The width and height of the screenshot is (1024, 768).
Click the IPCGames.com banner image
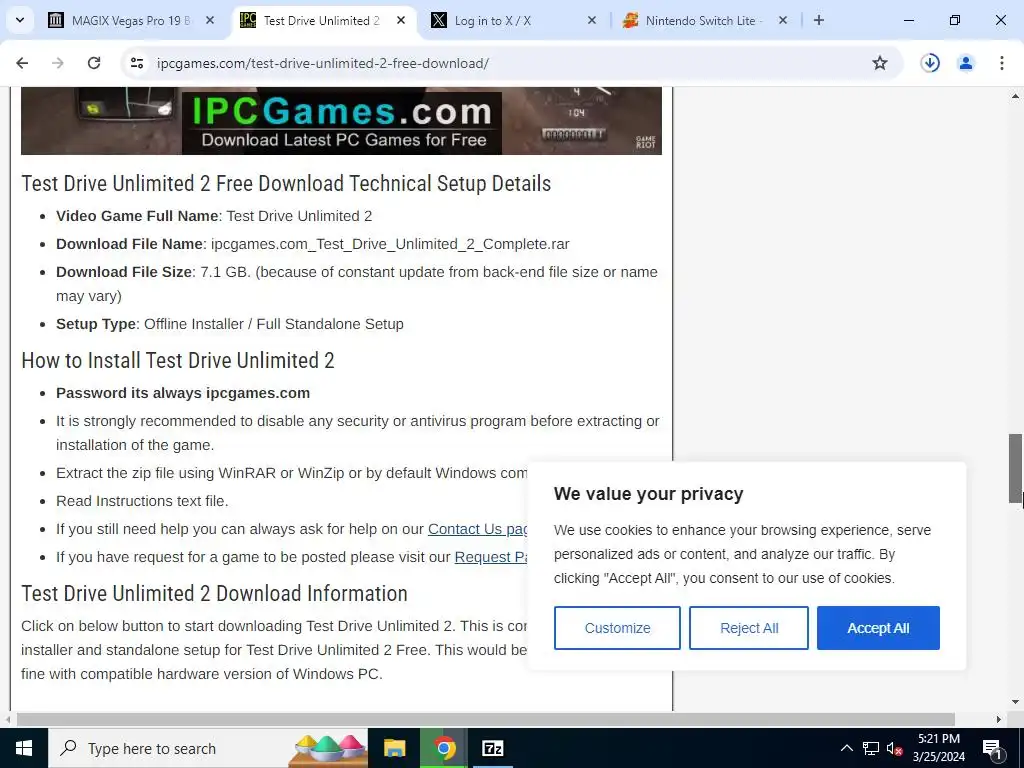coord(341,121)
